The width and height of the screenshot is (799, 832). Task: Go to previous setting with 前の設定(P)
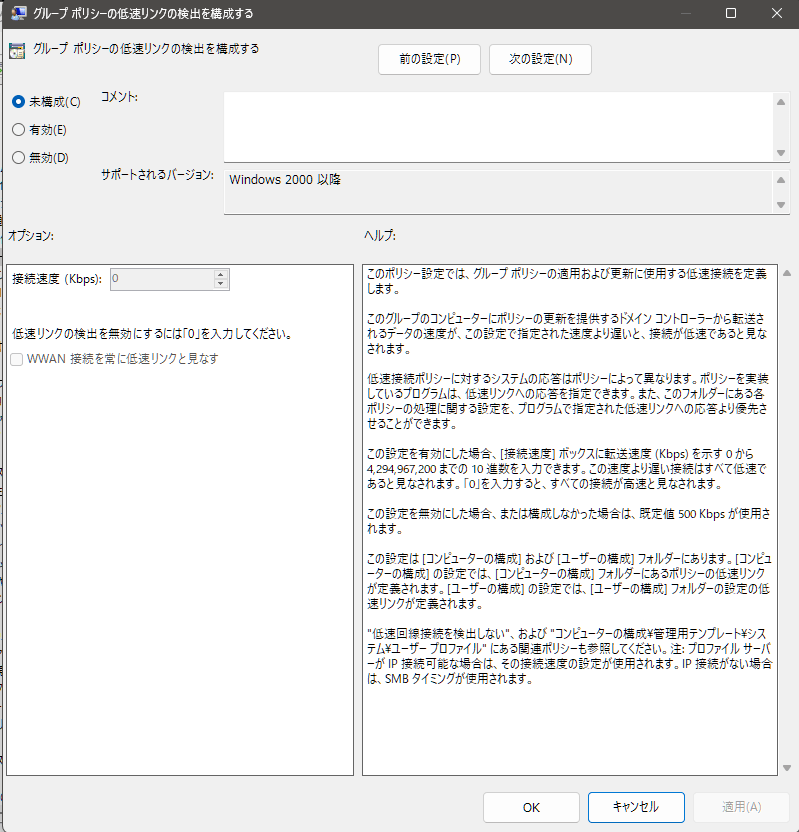click(429, 59)
